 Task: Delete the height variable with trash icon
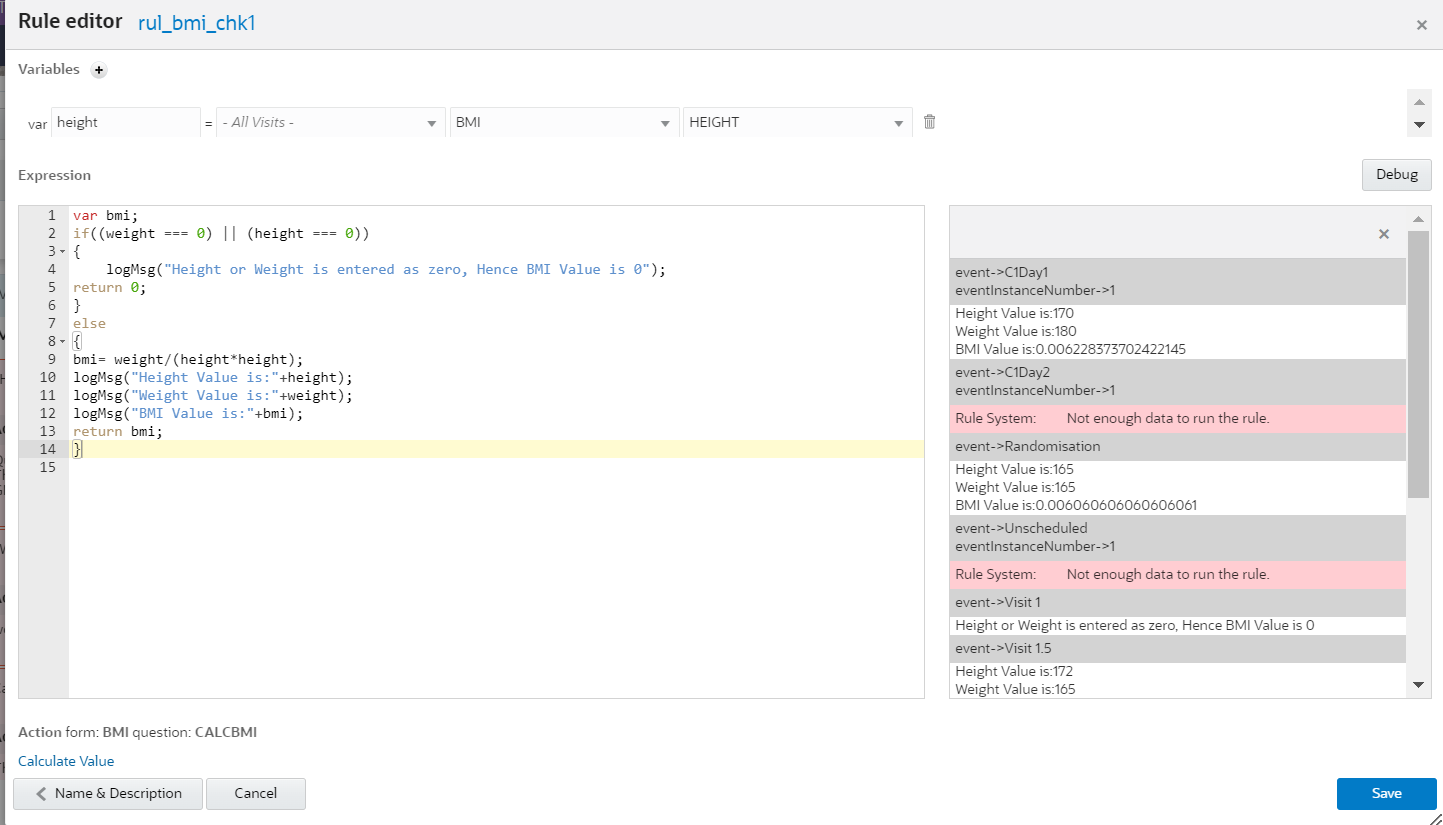coord(930,122)
